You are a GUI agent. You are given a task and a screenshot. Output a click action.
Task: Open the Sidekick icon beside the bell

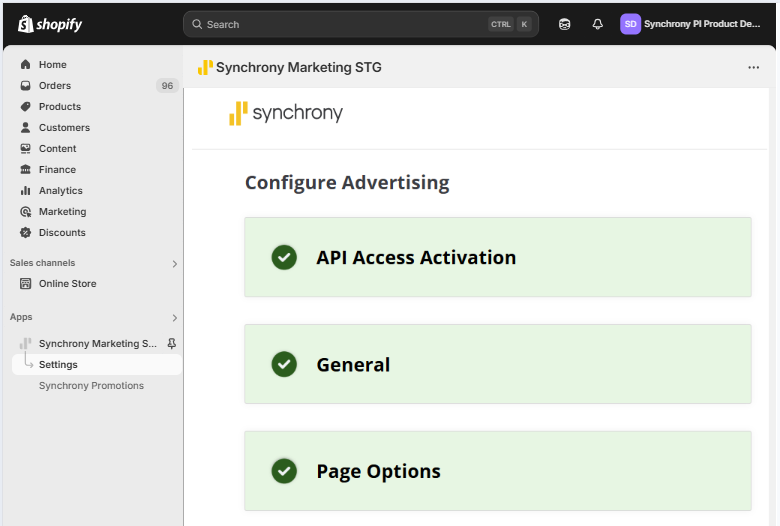pos(565,24)
